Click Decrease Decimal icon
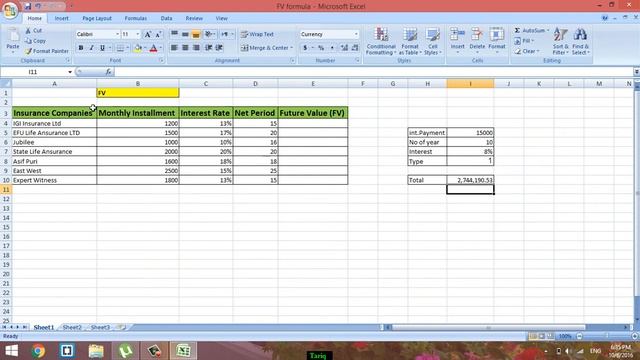640x360 pixels. [355, 48]
